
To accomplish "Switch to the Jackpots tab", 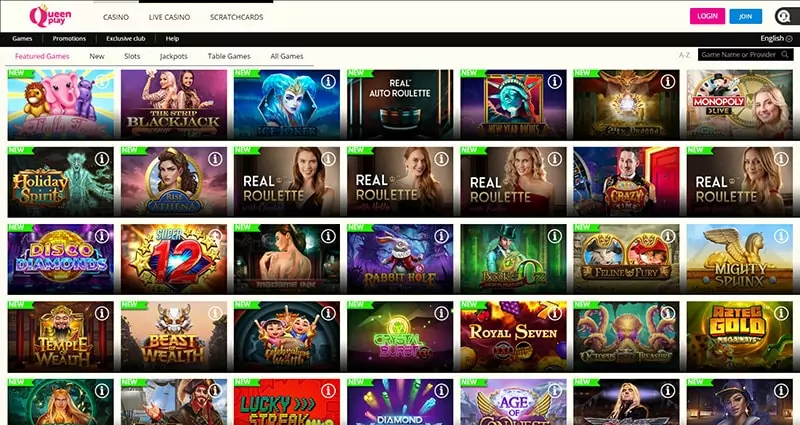I will coord(173,56).
